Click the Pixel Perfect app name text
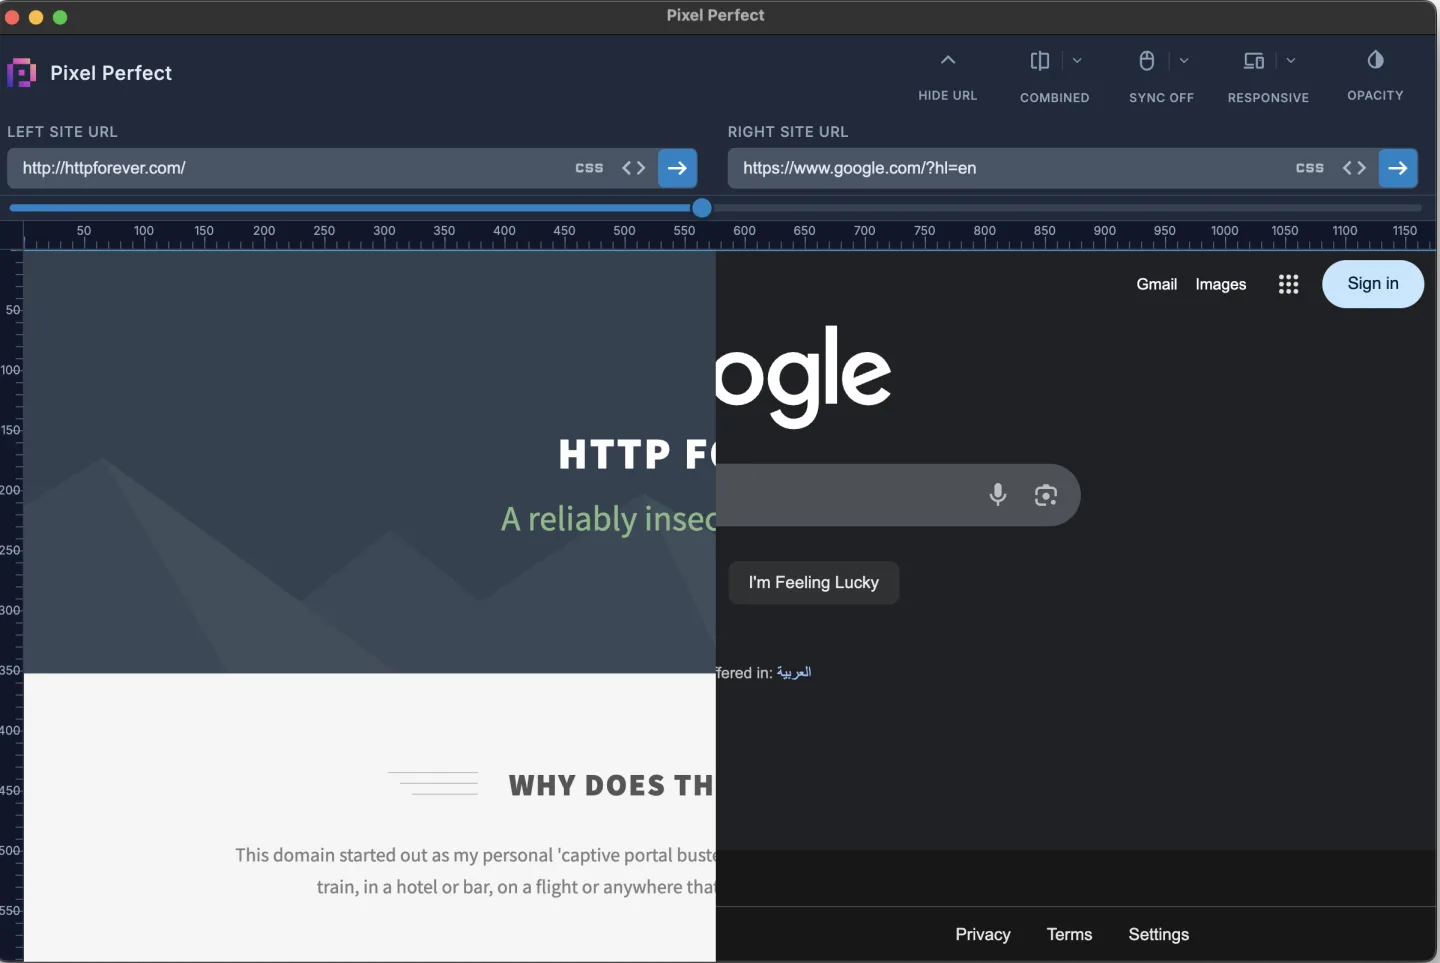Viewport: 1440px width, 963px height. [111, 73]
